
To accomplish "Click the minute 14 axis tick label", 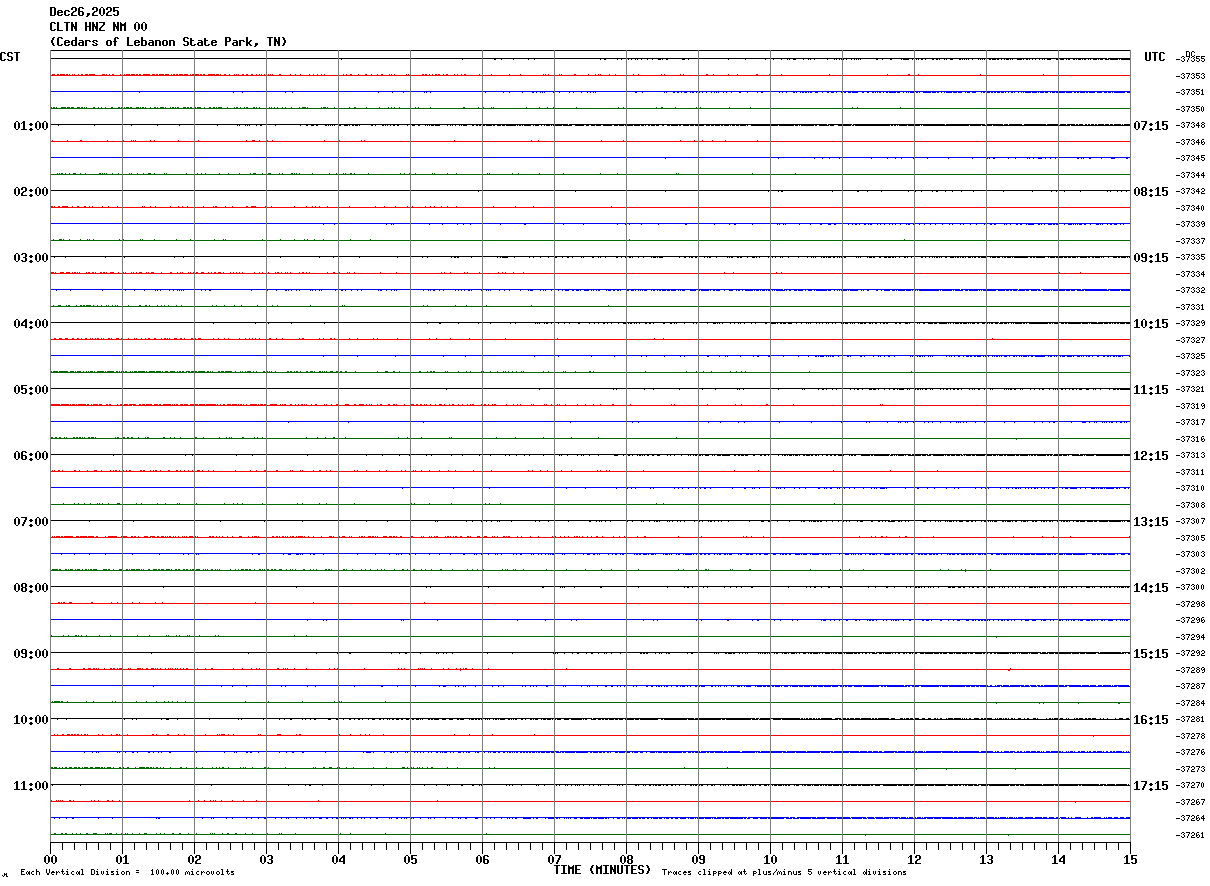I will coord(1059,859).
